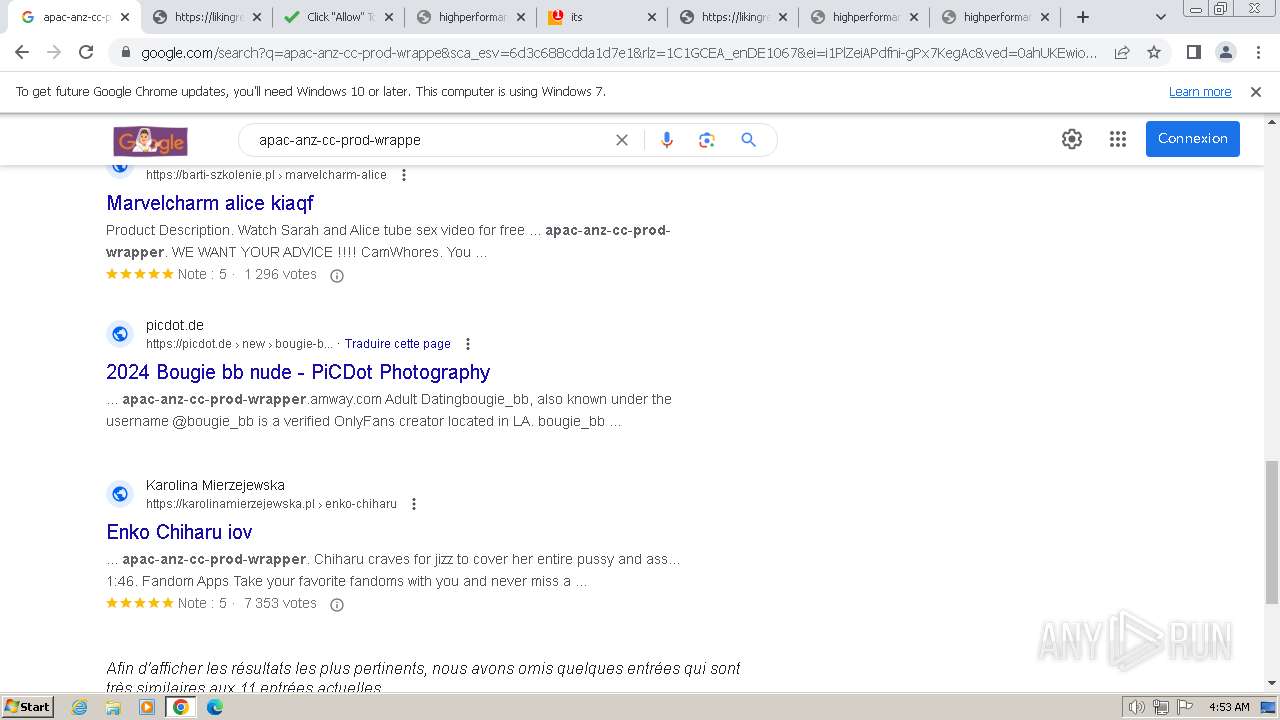Open the tab search chevron
The image size is (1280, 720).
point(1161,17)
